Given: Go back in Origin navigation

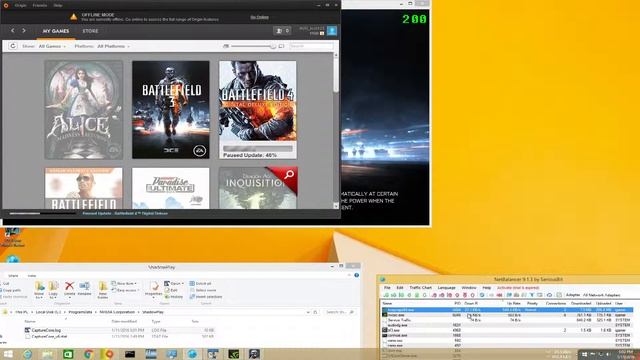Looking at the screenshot, I should (13, 31).
